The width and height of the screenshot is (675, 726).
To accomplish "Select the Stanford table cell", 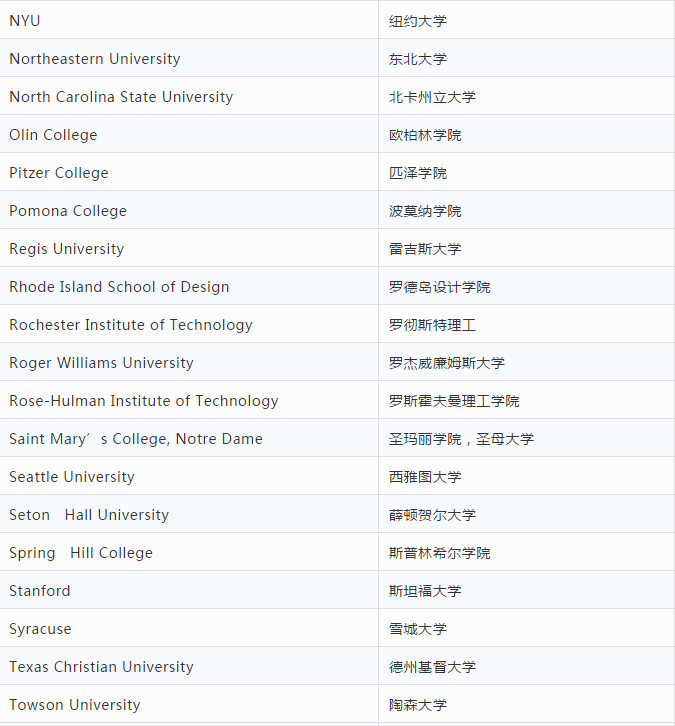I will click(x=40, y=591).
